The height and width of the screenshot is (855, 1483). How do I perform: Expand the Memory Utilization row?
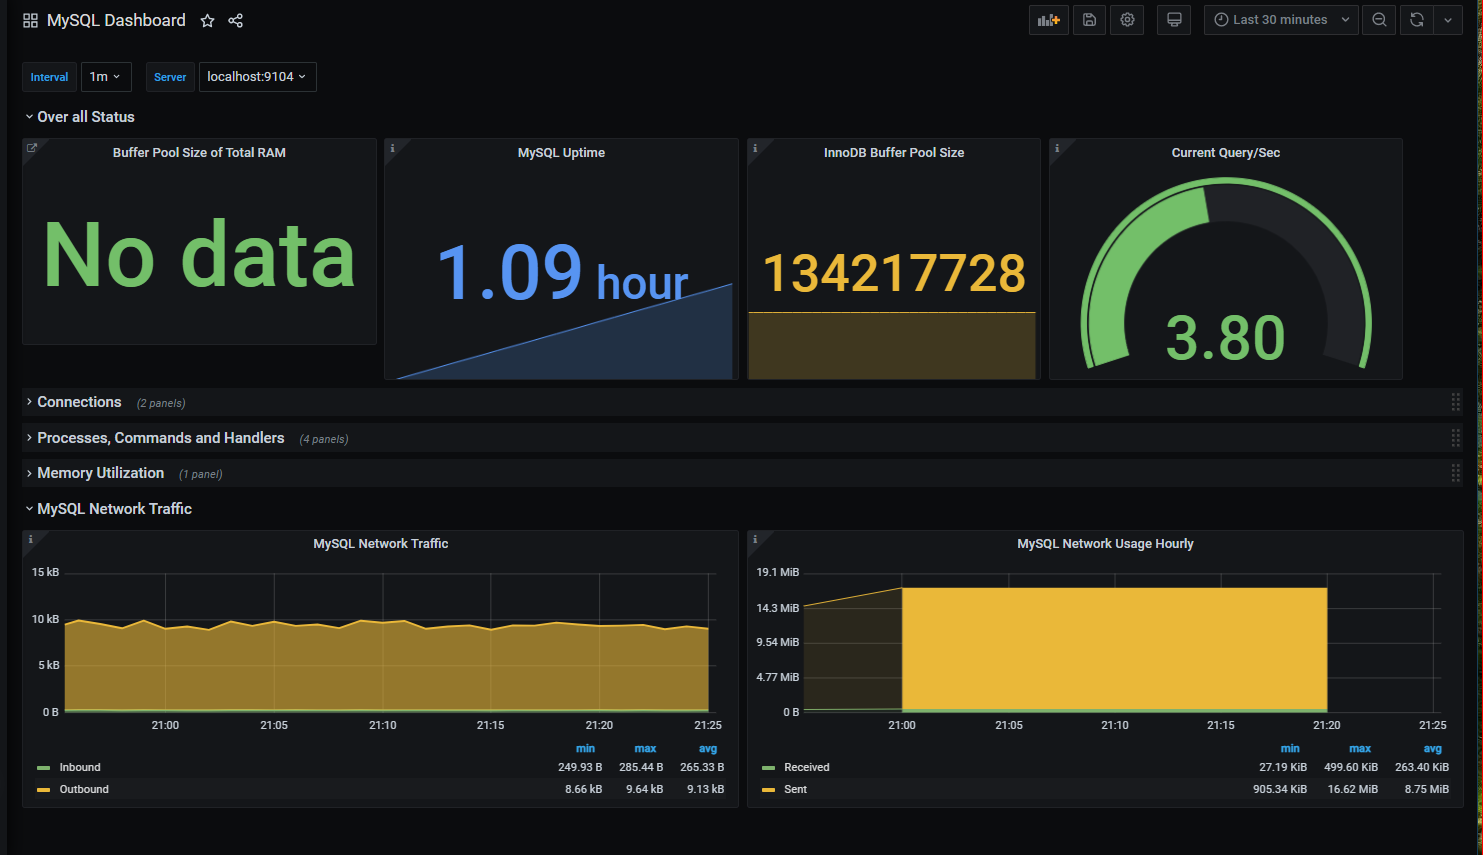click(100, 473)
